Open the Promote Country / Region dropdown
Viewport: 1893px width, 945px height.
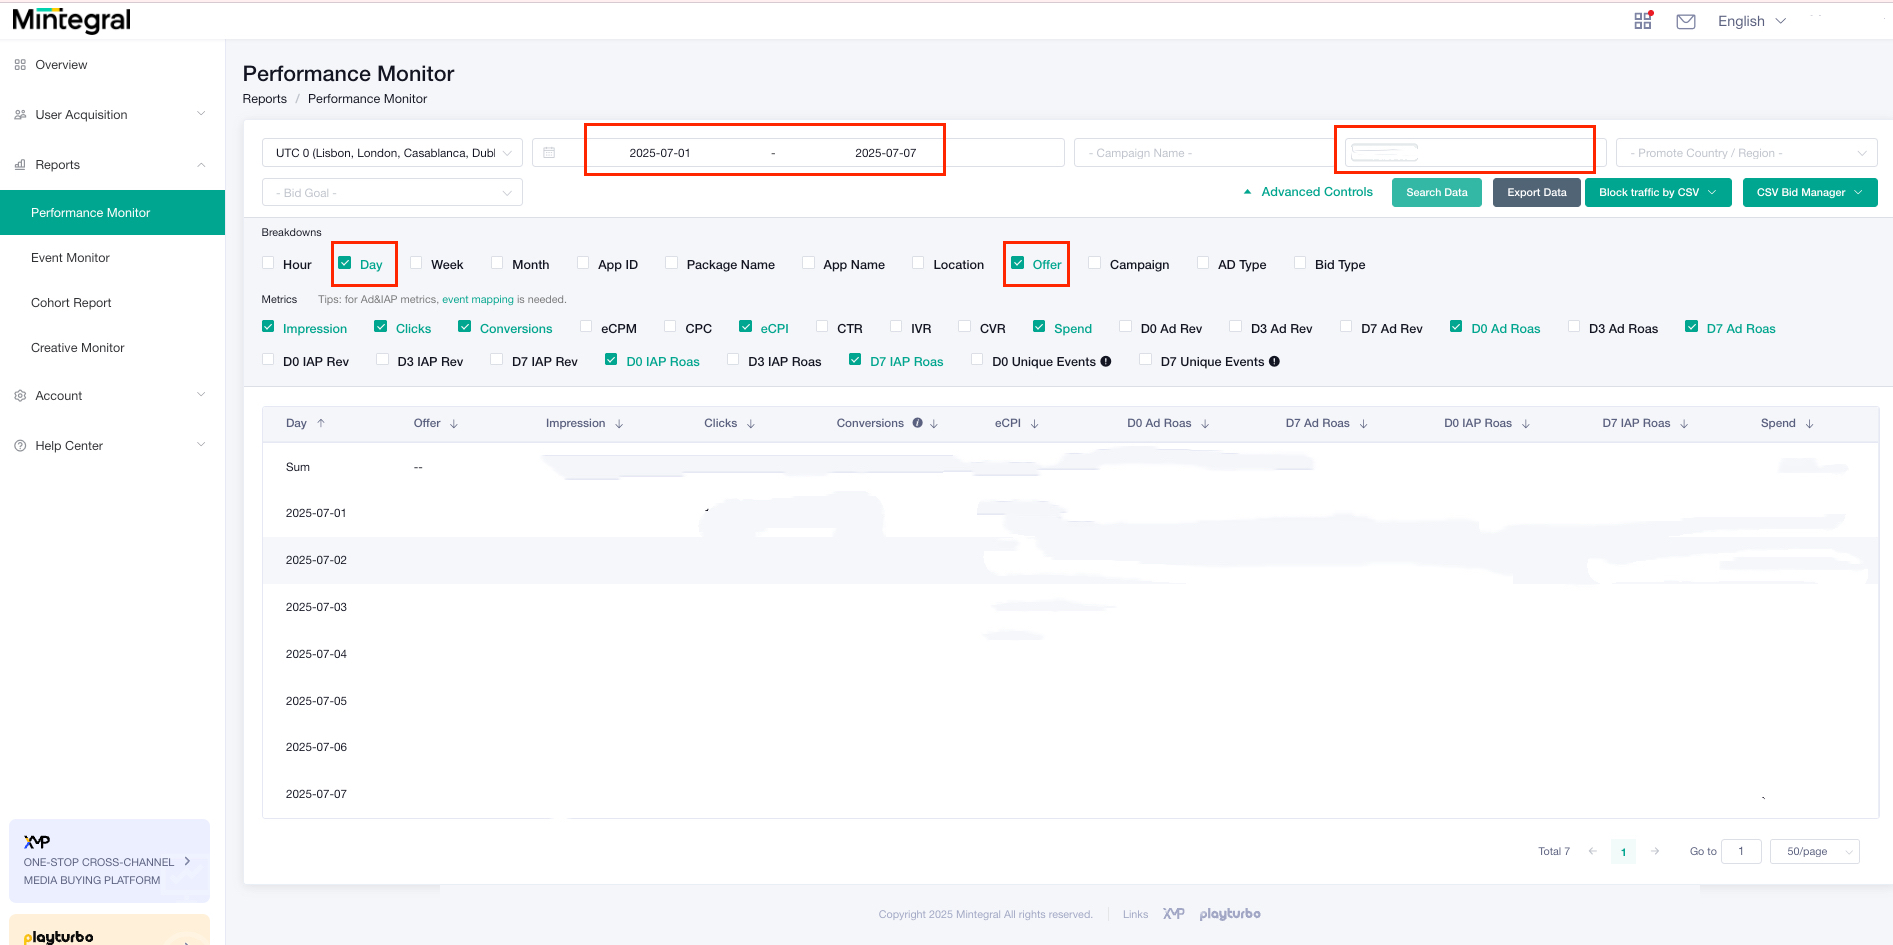1745,152
